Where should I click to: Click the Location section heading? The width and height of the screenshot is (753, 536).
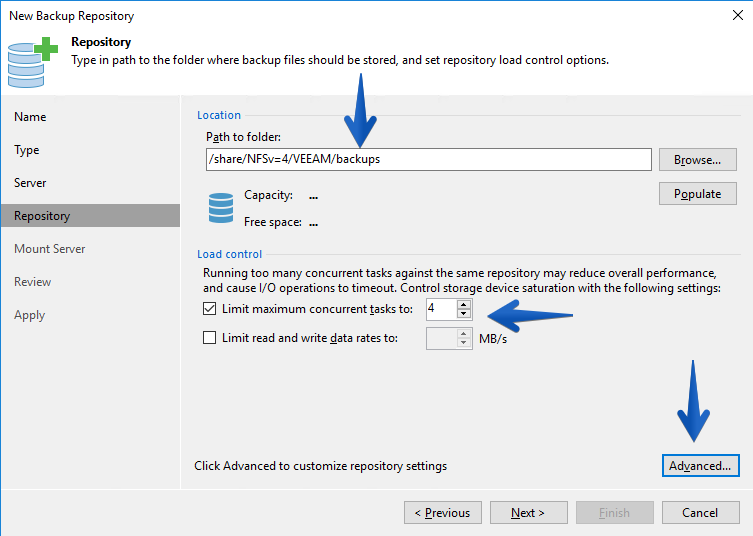tap(219, 115)
